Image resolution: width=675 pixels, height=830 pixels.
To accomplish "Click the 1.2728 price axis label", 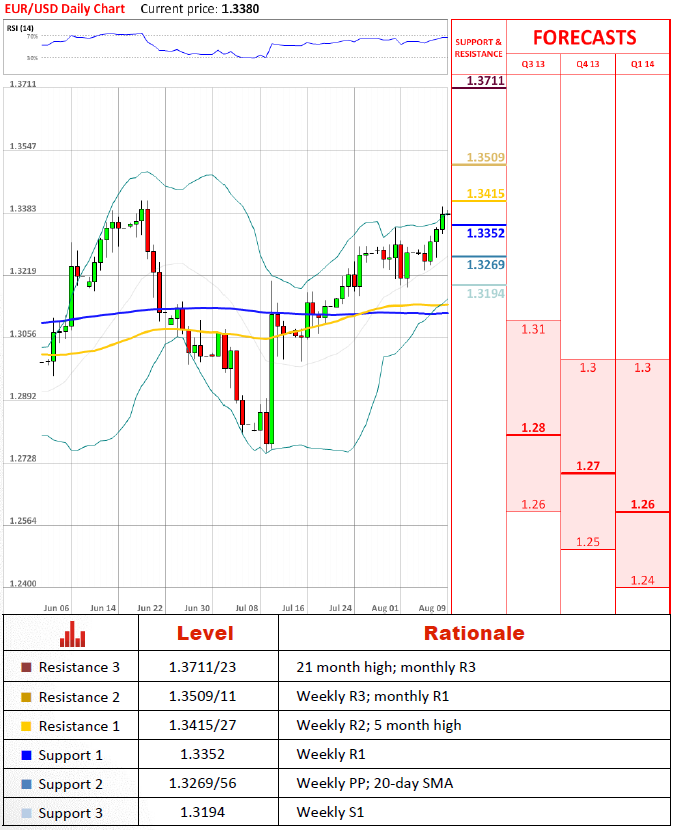I will (x=23, y=458).
